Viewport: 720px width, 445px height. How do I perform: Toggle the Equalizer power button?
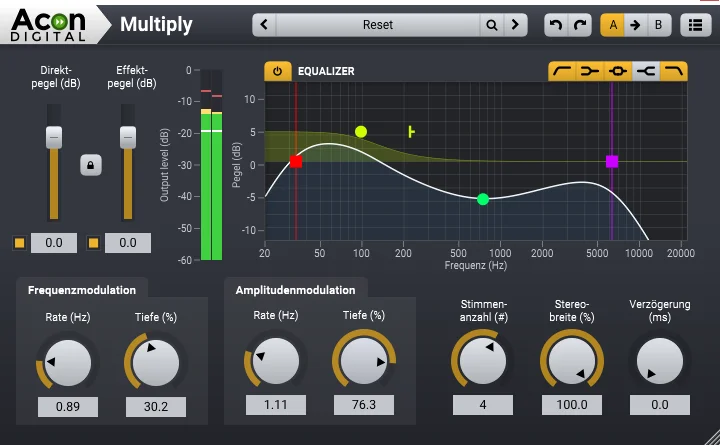pos(277,71)
